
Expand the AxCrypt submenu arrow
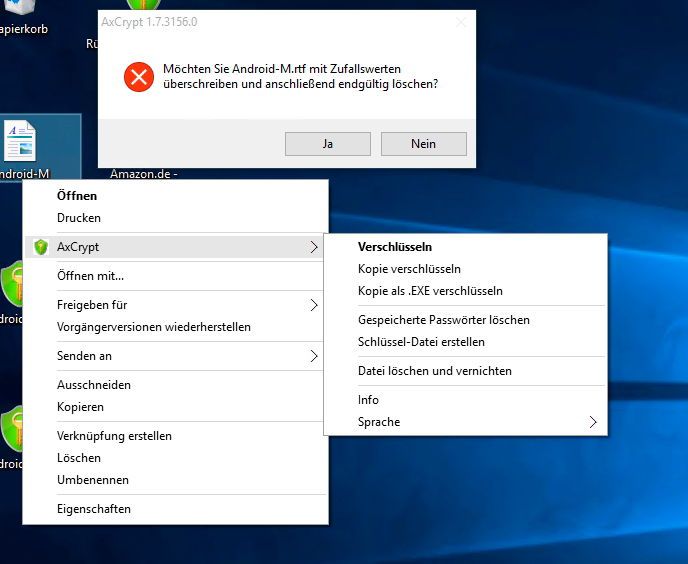[x=314, y=247]
